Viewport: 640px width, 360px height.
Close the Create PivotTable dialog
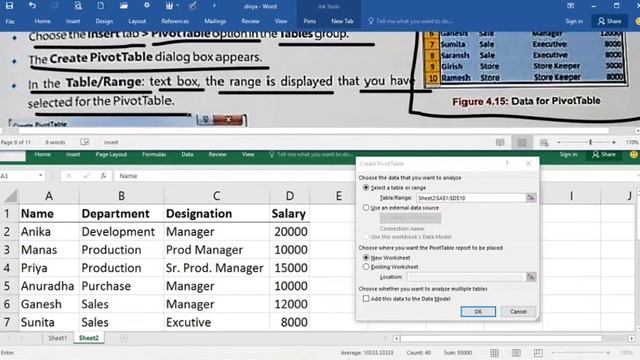pos(528,163)
